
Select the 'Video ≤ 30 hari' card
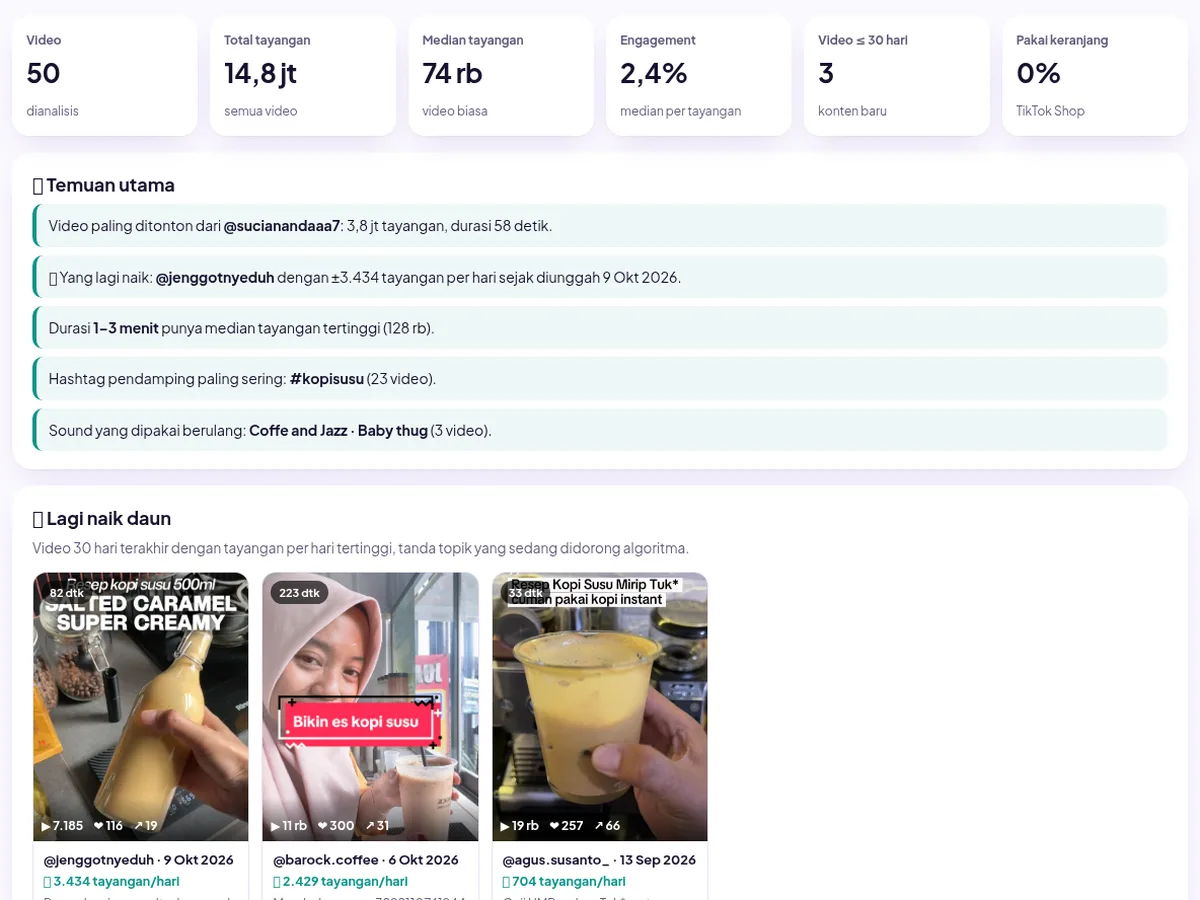897,76
